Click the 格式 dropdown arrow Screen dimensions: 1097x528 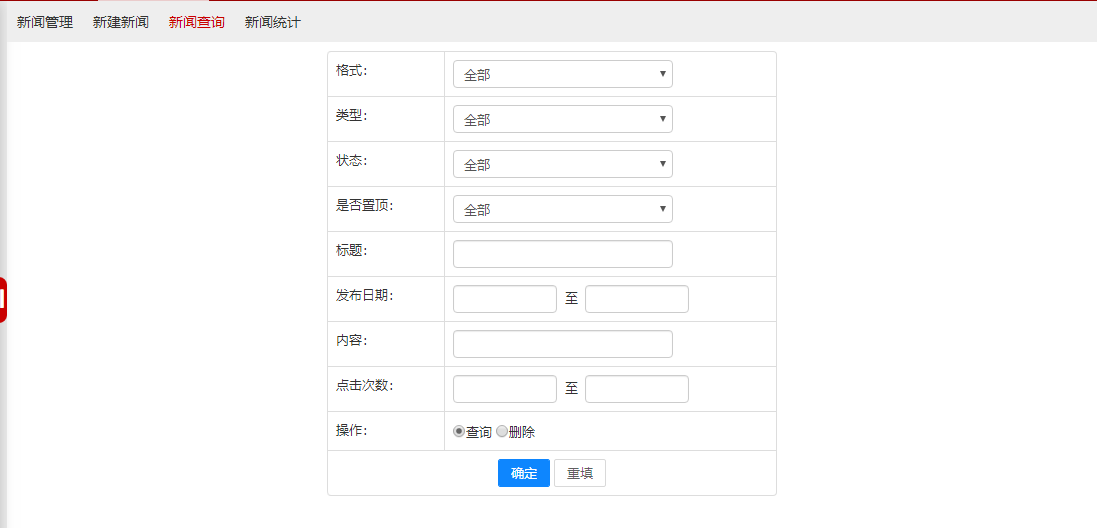(662, 74)
